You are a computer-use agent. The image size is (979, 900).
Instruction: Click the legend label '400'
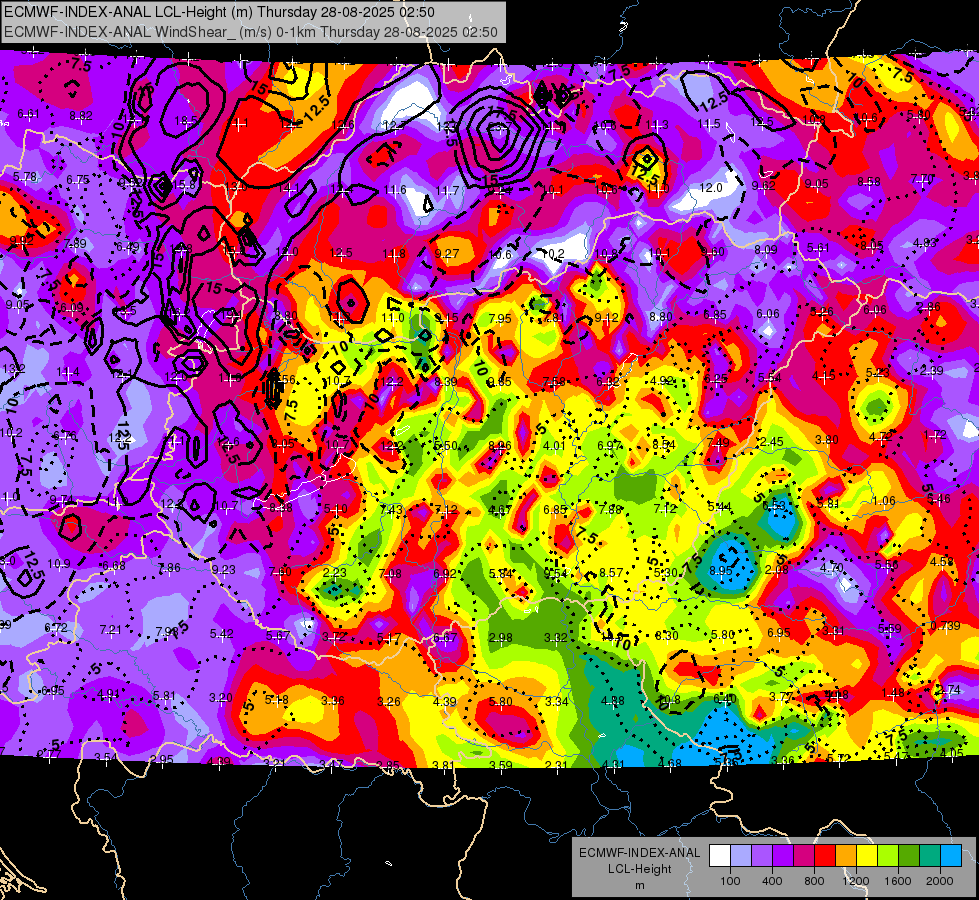point(772,881)
